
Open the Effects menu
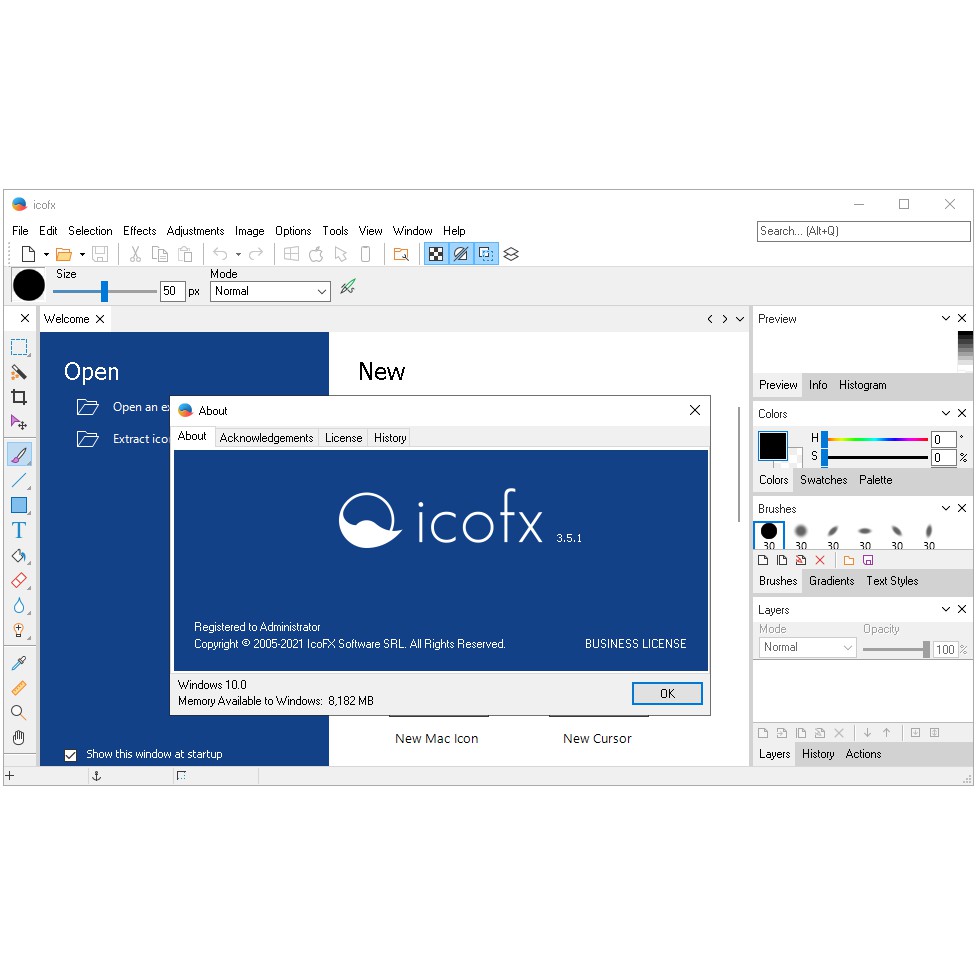coord(140,231)
